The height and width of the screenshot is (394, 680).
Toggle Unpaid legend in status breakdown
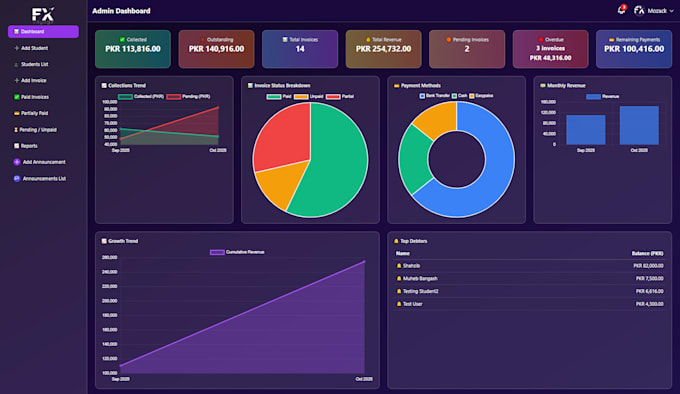click(x=308, y=97)
